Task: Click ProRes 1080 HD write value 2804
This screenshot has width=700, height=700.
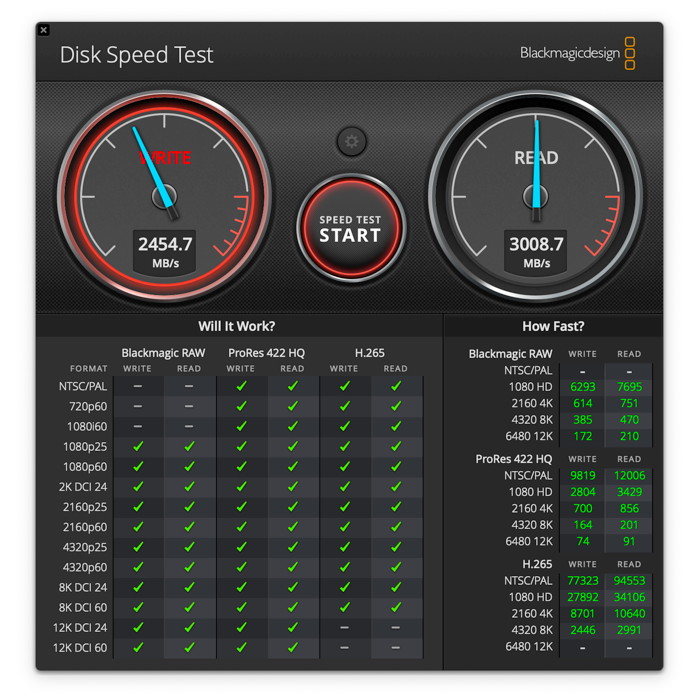Action: [x=583, y=492]
